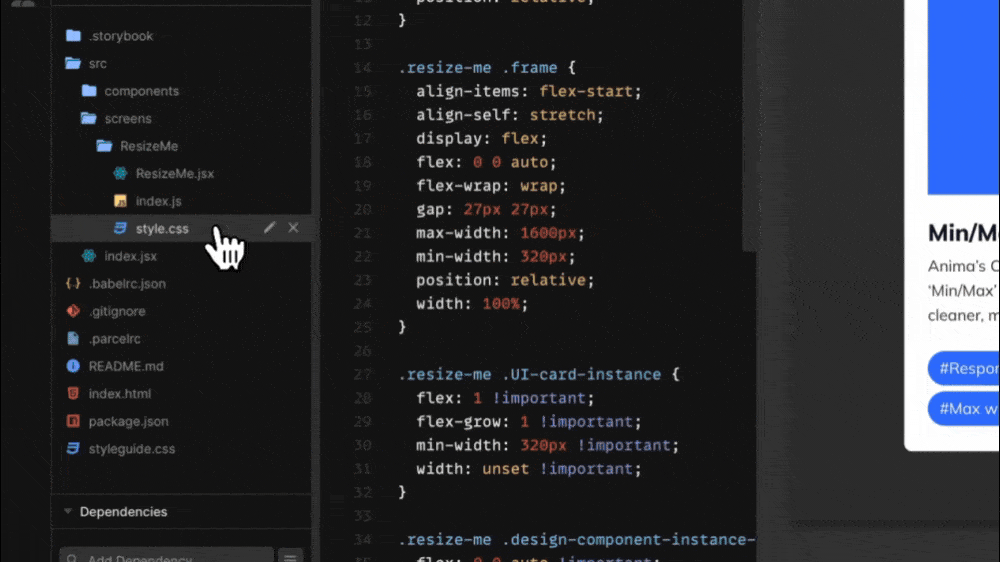1000x562 pixels.
Task: Open the .babelrc.json file
Action: tap(127, 284)
